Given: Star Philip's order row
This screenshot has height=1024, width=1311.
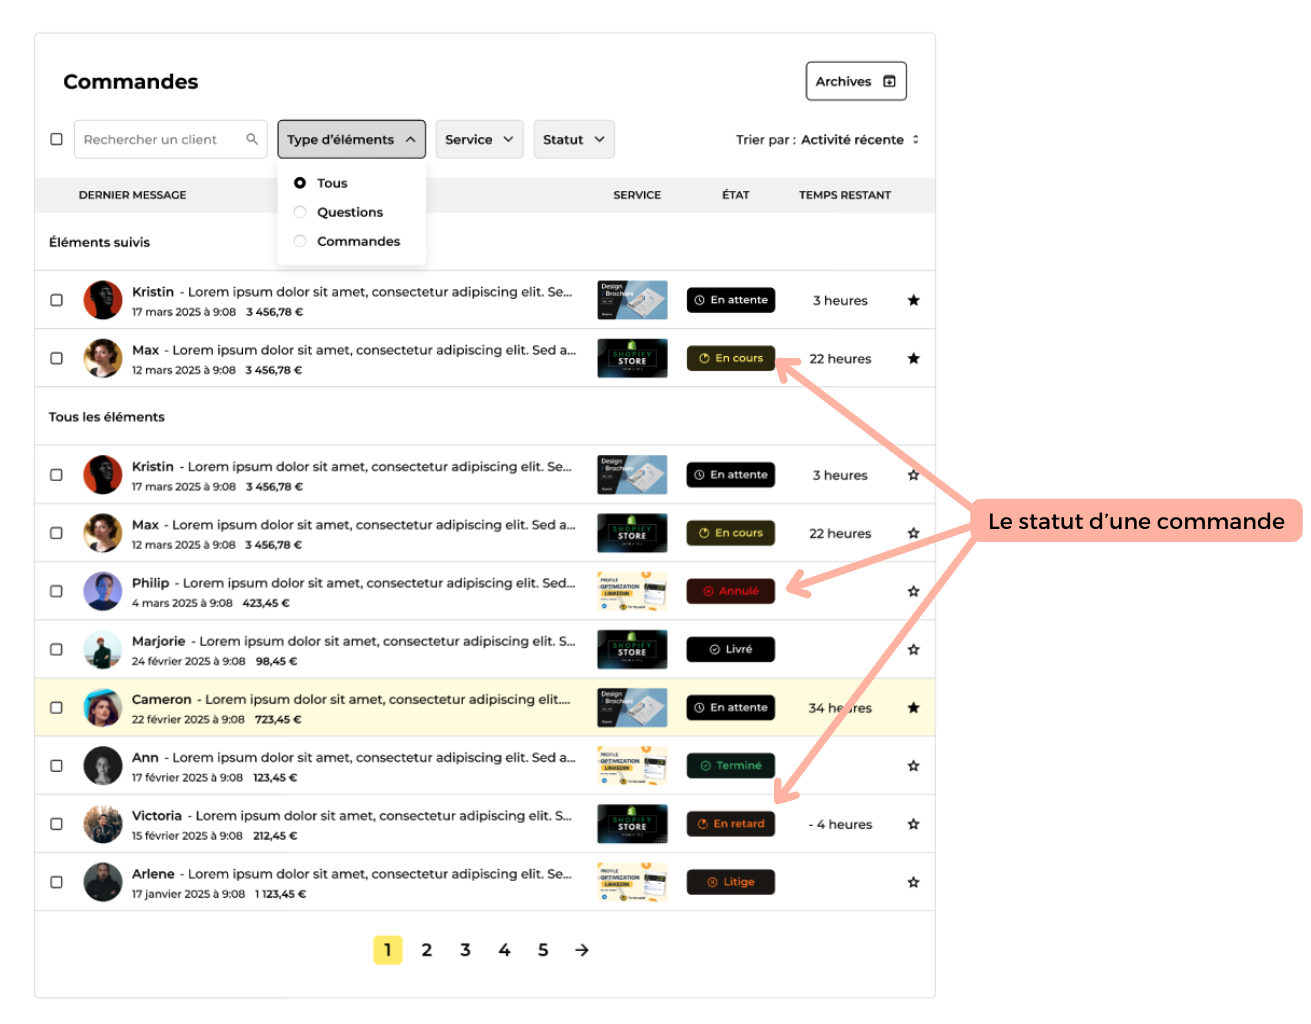Looking at the screenshot, I should pyautogui.click(x=913, y=591).
